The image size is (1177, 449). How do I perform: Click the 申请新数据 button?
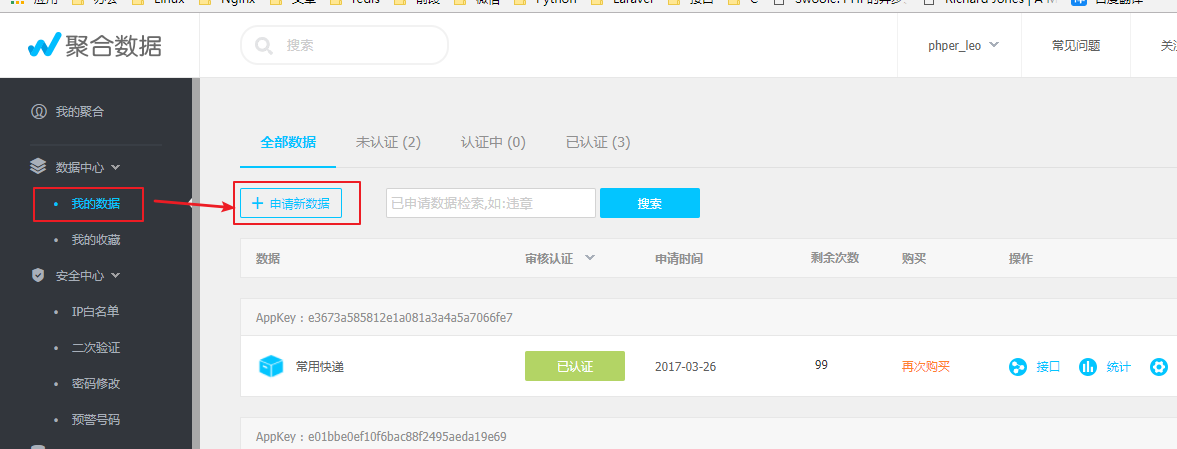(x=291, y=203)
